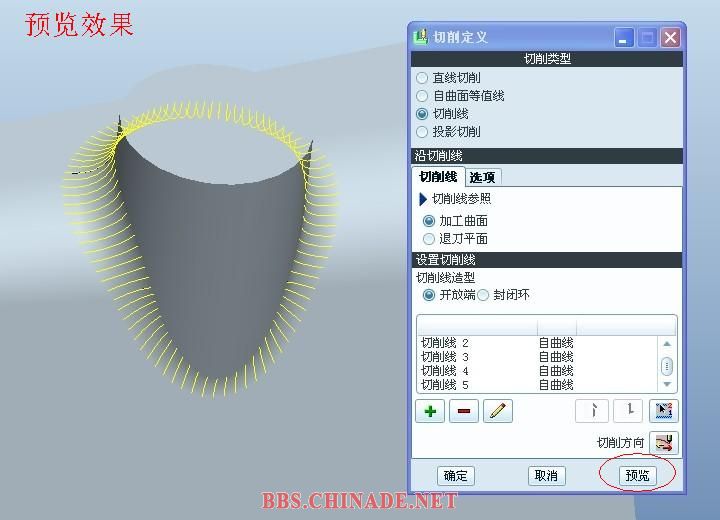
Task: Select 自曲面等值线 radio option
Action: coord(422,96)
